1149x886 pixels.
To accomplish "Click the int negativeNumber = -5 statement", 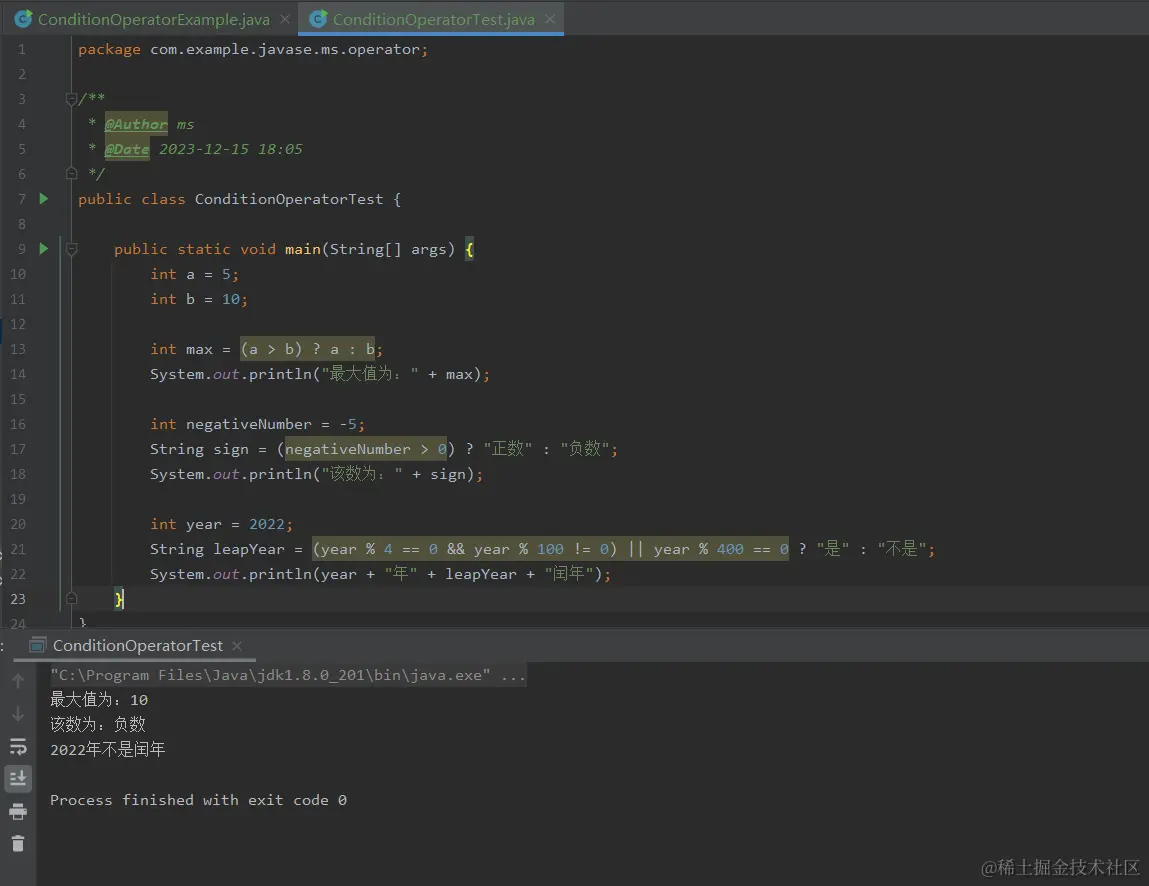I will coord(257,424).
